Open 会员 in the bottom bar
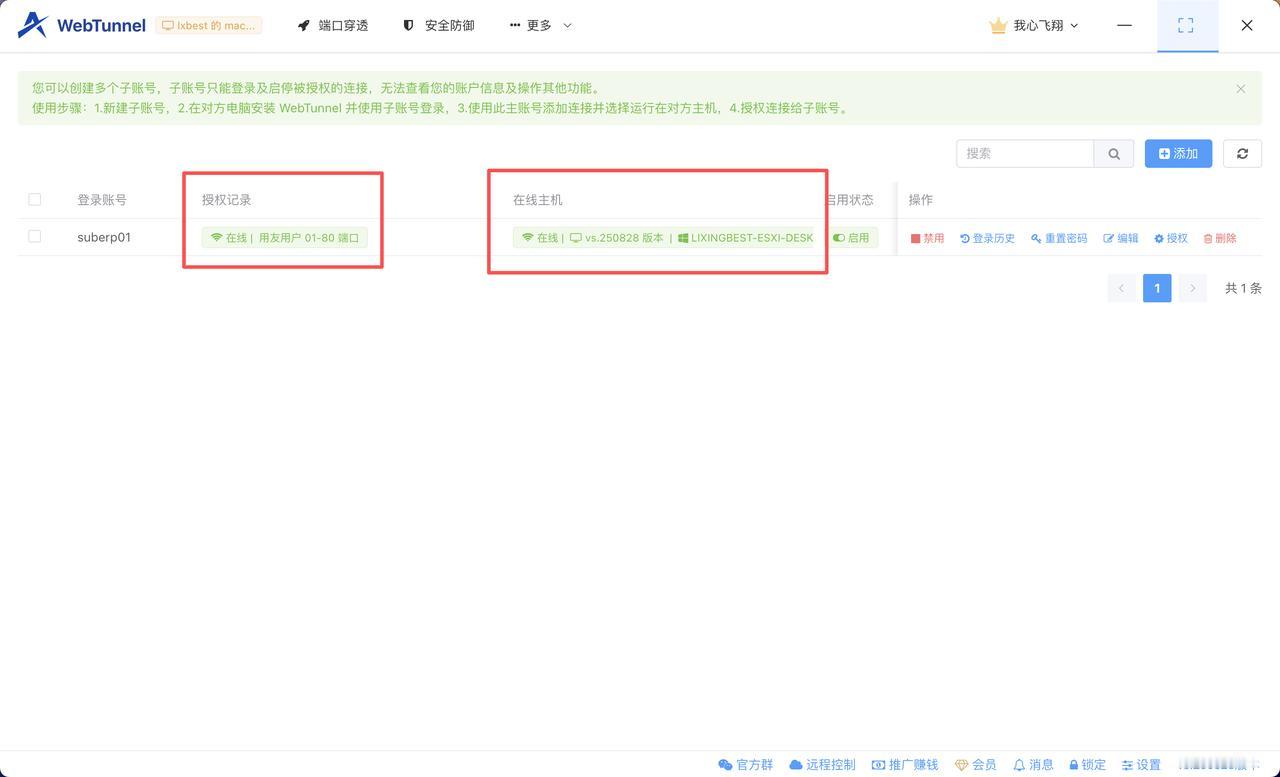1280x777 pixels. tap(975, 765)
